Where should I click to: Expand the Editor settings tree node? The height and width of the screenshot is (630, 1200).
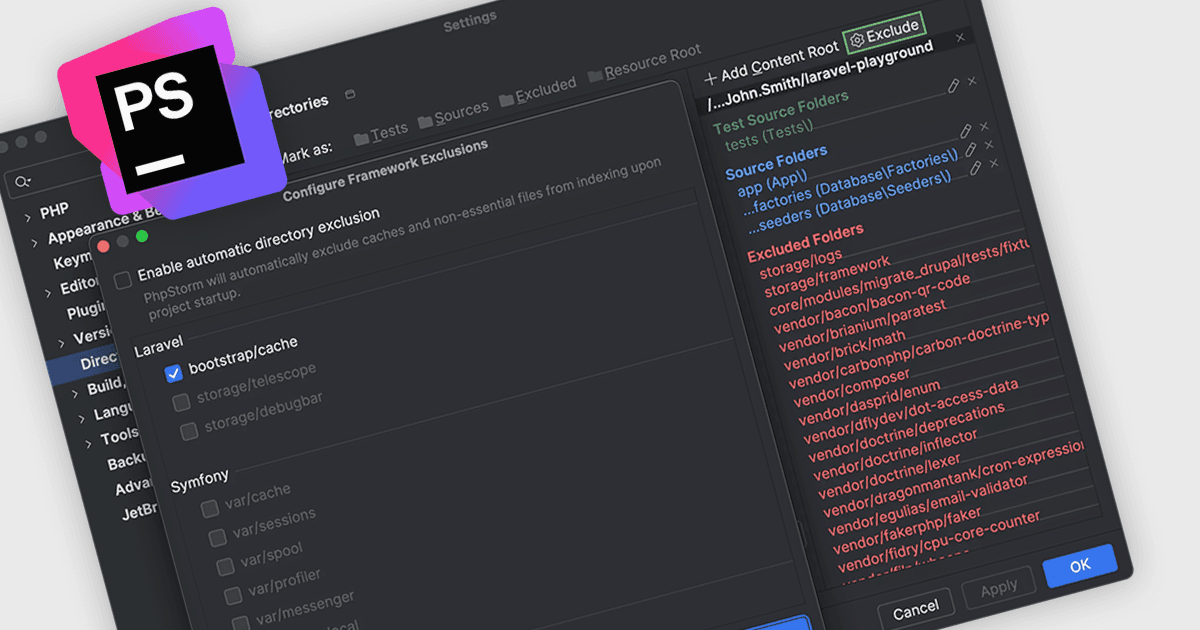pyautogui.click(x=47, y=292)
